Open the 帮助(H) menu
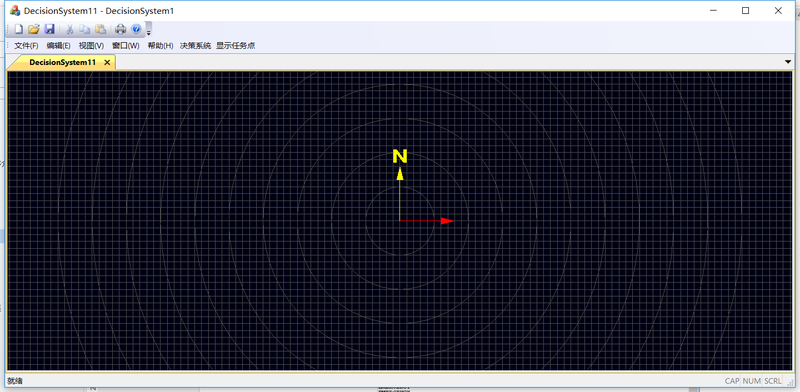 [161, 45]
